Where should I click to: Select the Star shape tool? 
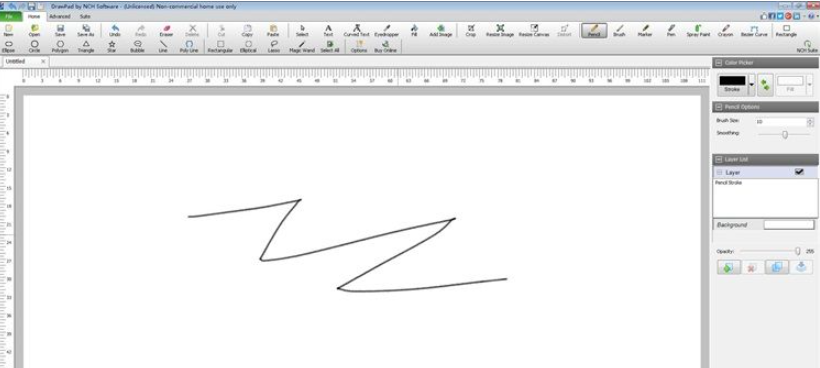[x=111, y=47]
